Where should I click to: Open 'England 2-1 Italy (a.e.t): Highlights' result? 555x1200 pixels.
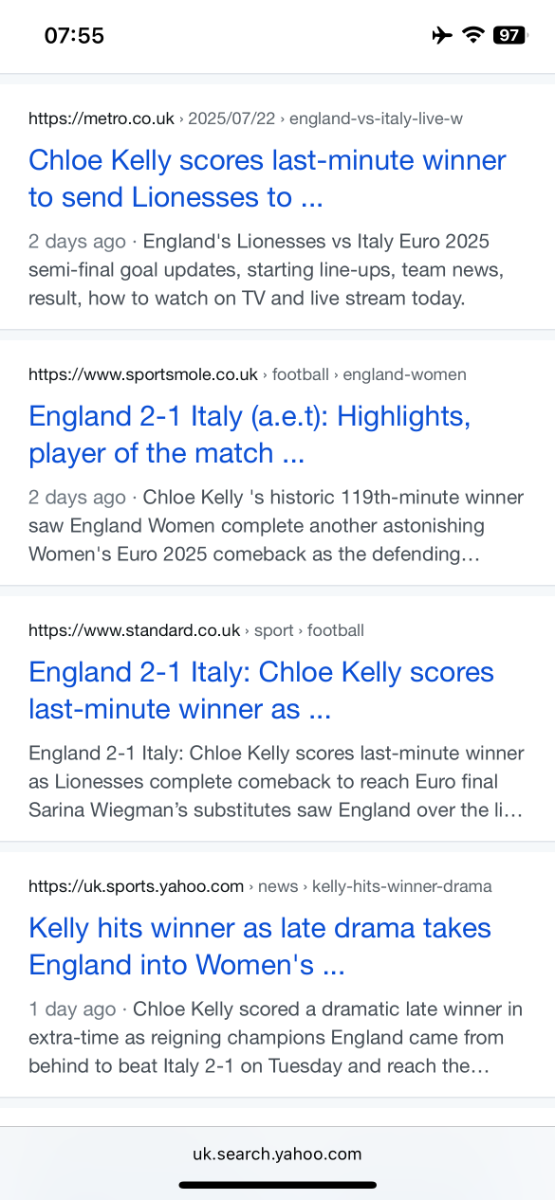point(249,435)
